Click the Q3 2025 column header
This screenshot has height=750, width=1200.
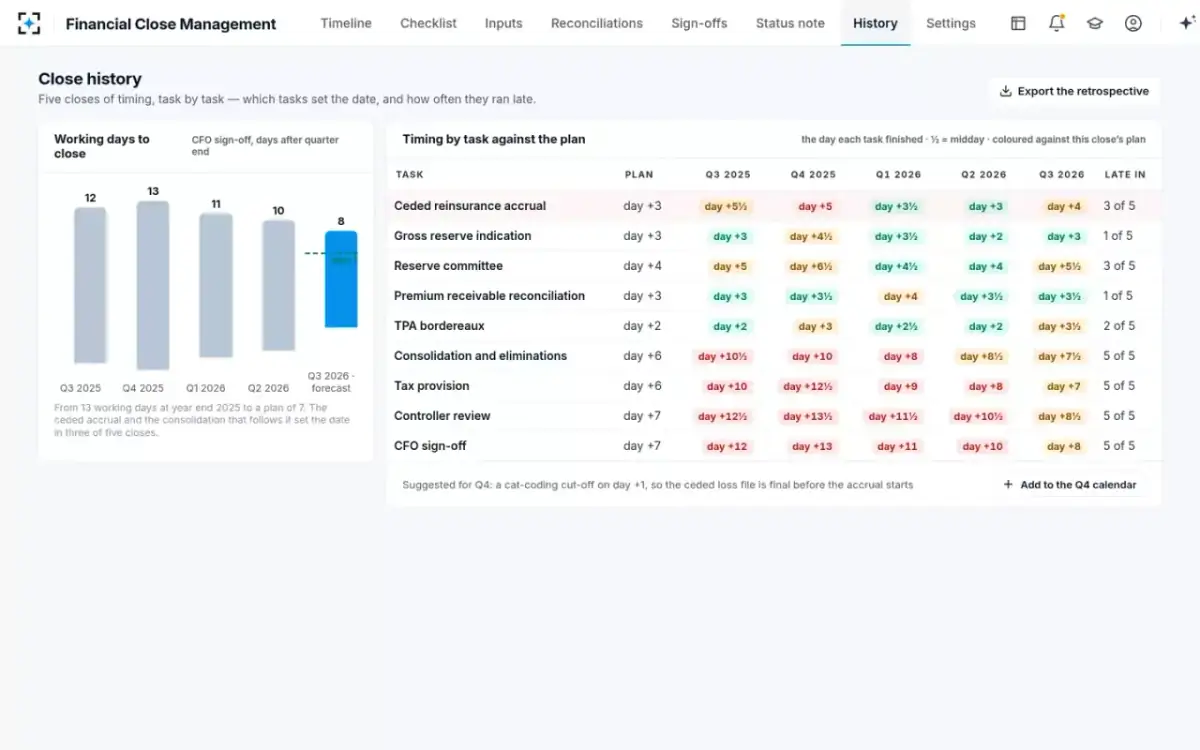(x=728, y=175)
